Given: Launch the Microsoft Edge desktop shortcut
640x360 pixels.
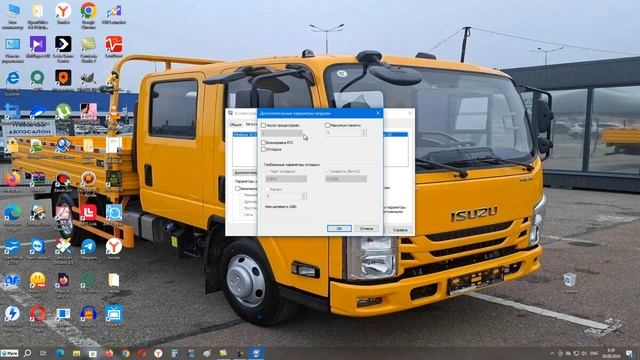Looking at the screenshot, I should (x=12, y=213).
